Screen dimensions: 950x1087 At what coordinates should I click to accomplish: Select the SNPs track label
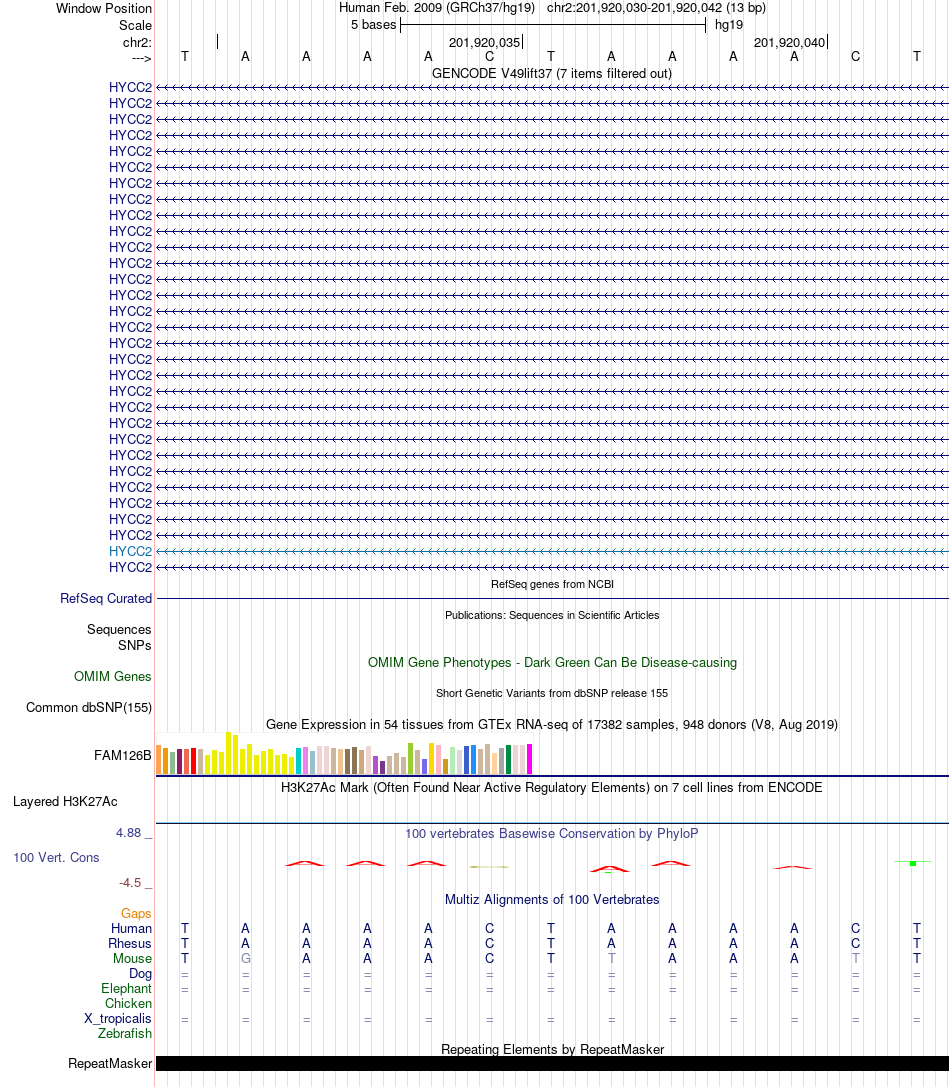pyautogui.click(x=135, y=645)
